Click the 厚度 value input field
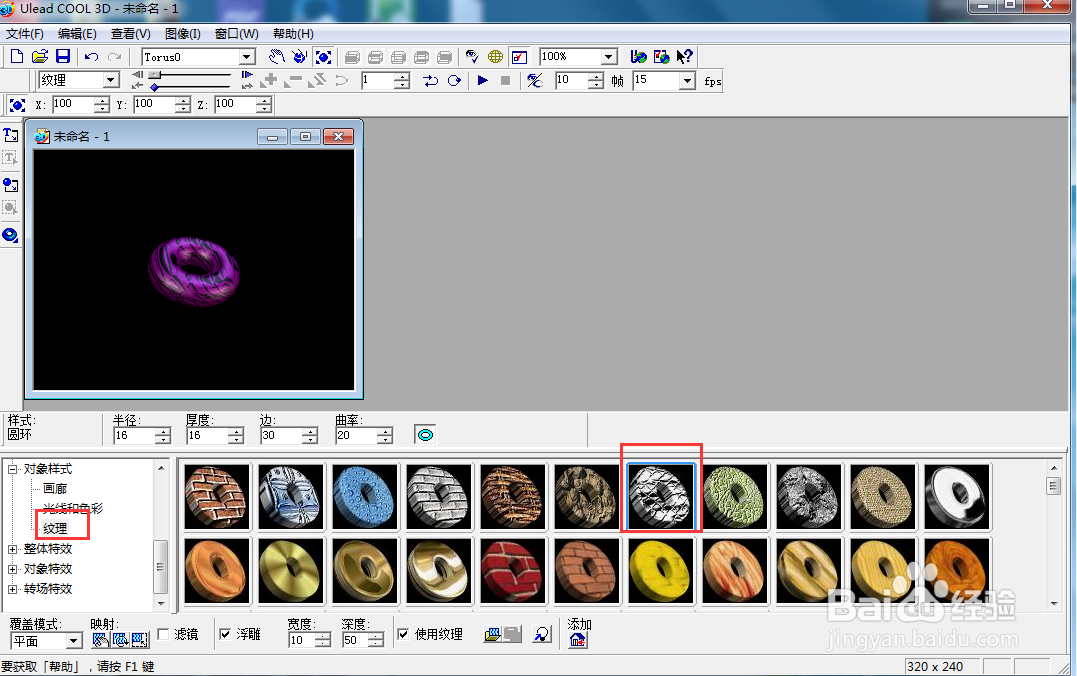 click(207, 436)
